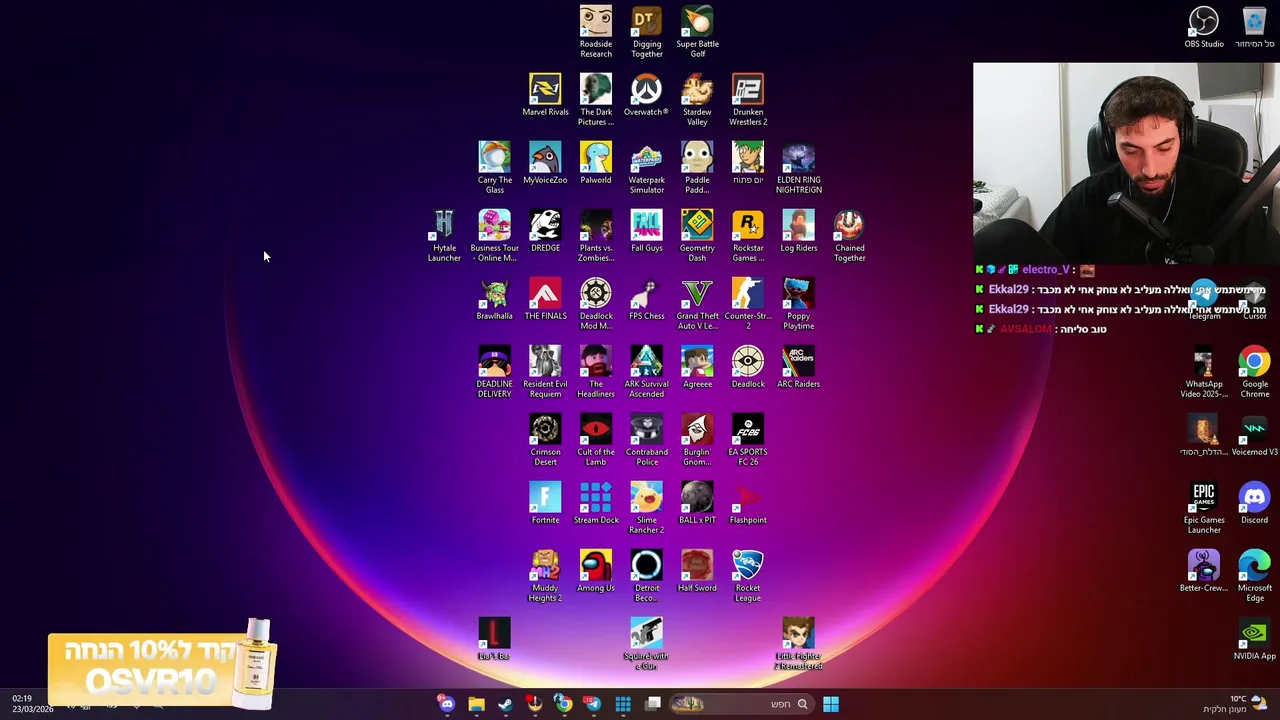Select the Brawlhalla desktop icon
This screenshot has width=1280, height=720.
(494, 300)
